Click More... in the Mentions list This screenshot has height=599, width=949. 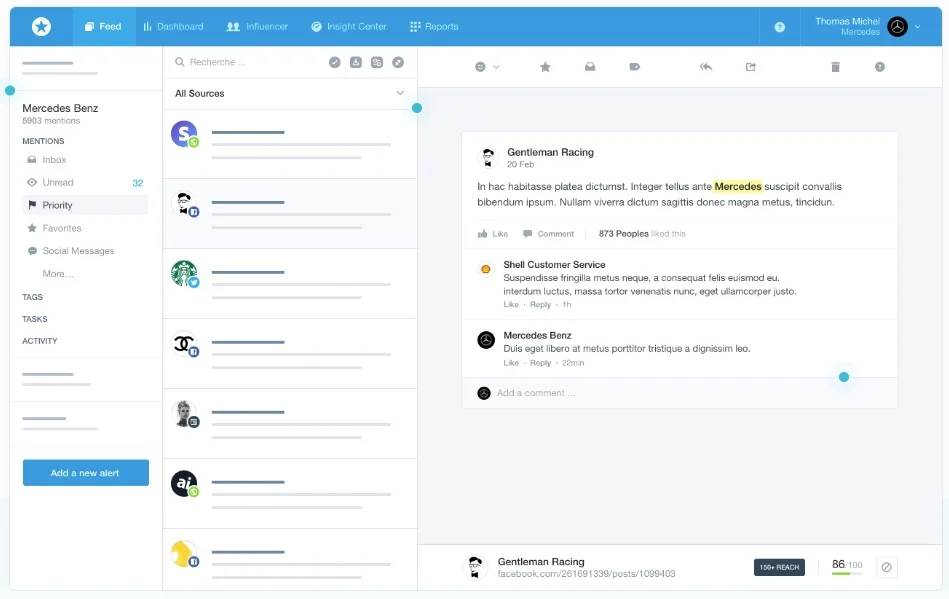58,274
